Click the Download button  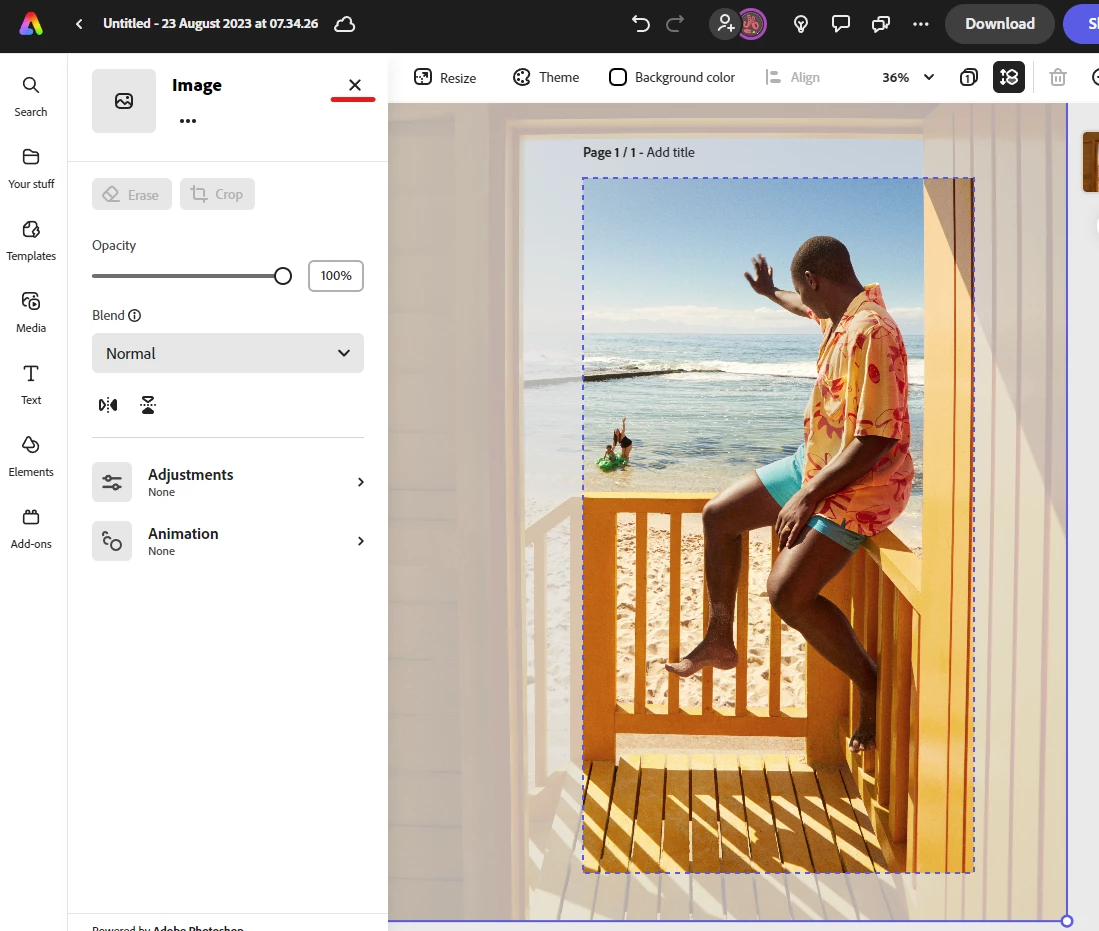[999, 24]
